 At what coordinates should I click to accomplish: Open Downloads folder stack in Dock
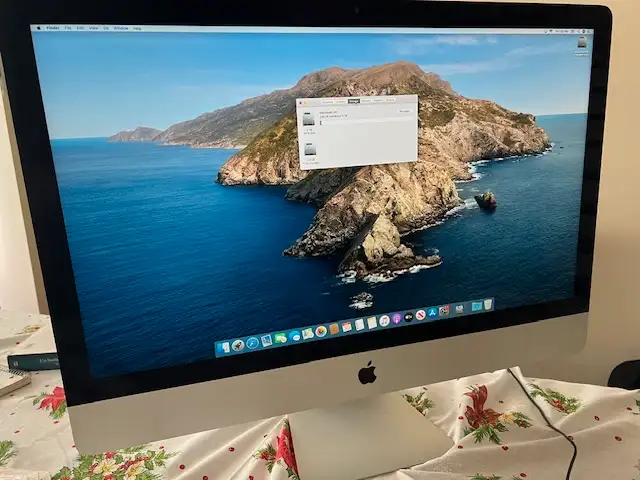[x=477, y=306]
